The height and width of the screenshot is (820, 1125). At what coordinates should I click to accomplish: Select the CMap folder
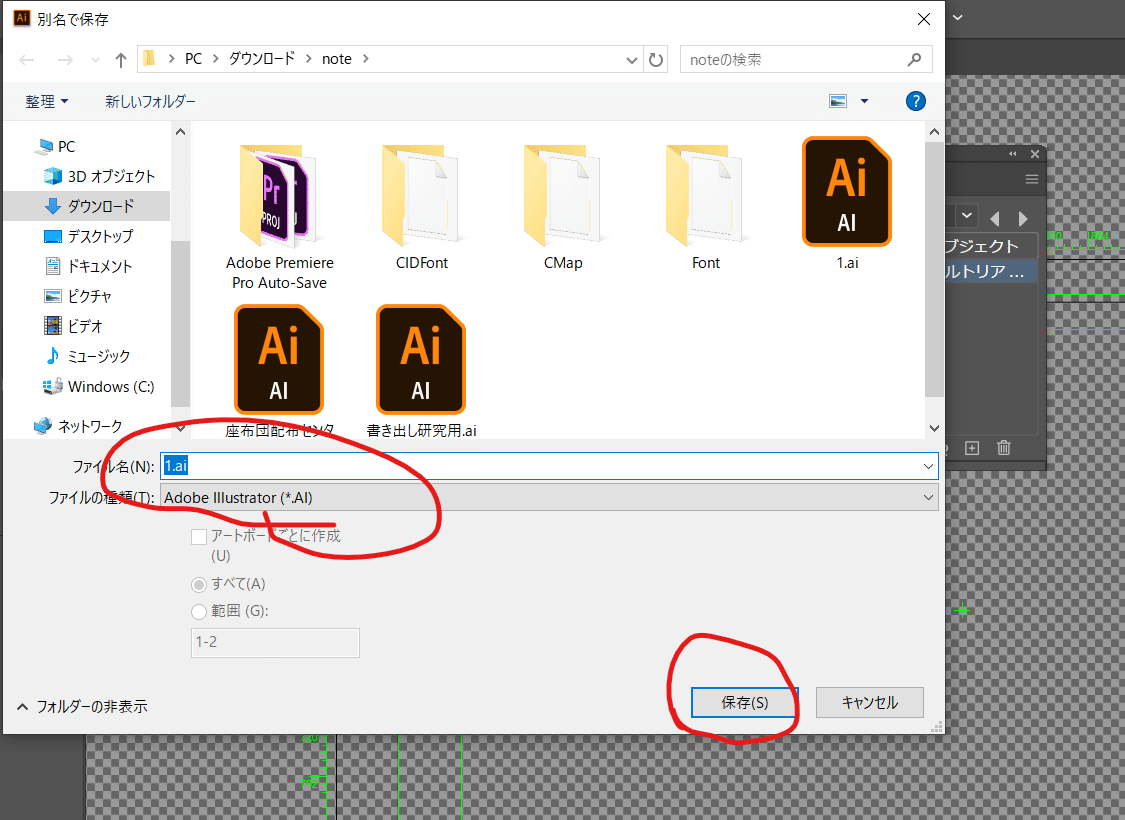[563, 207]
